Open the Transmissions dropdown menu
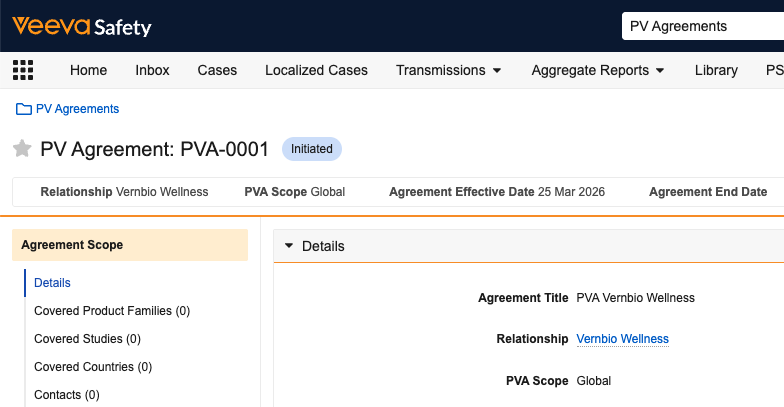 tap(448, 70)
